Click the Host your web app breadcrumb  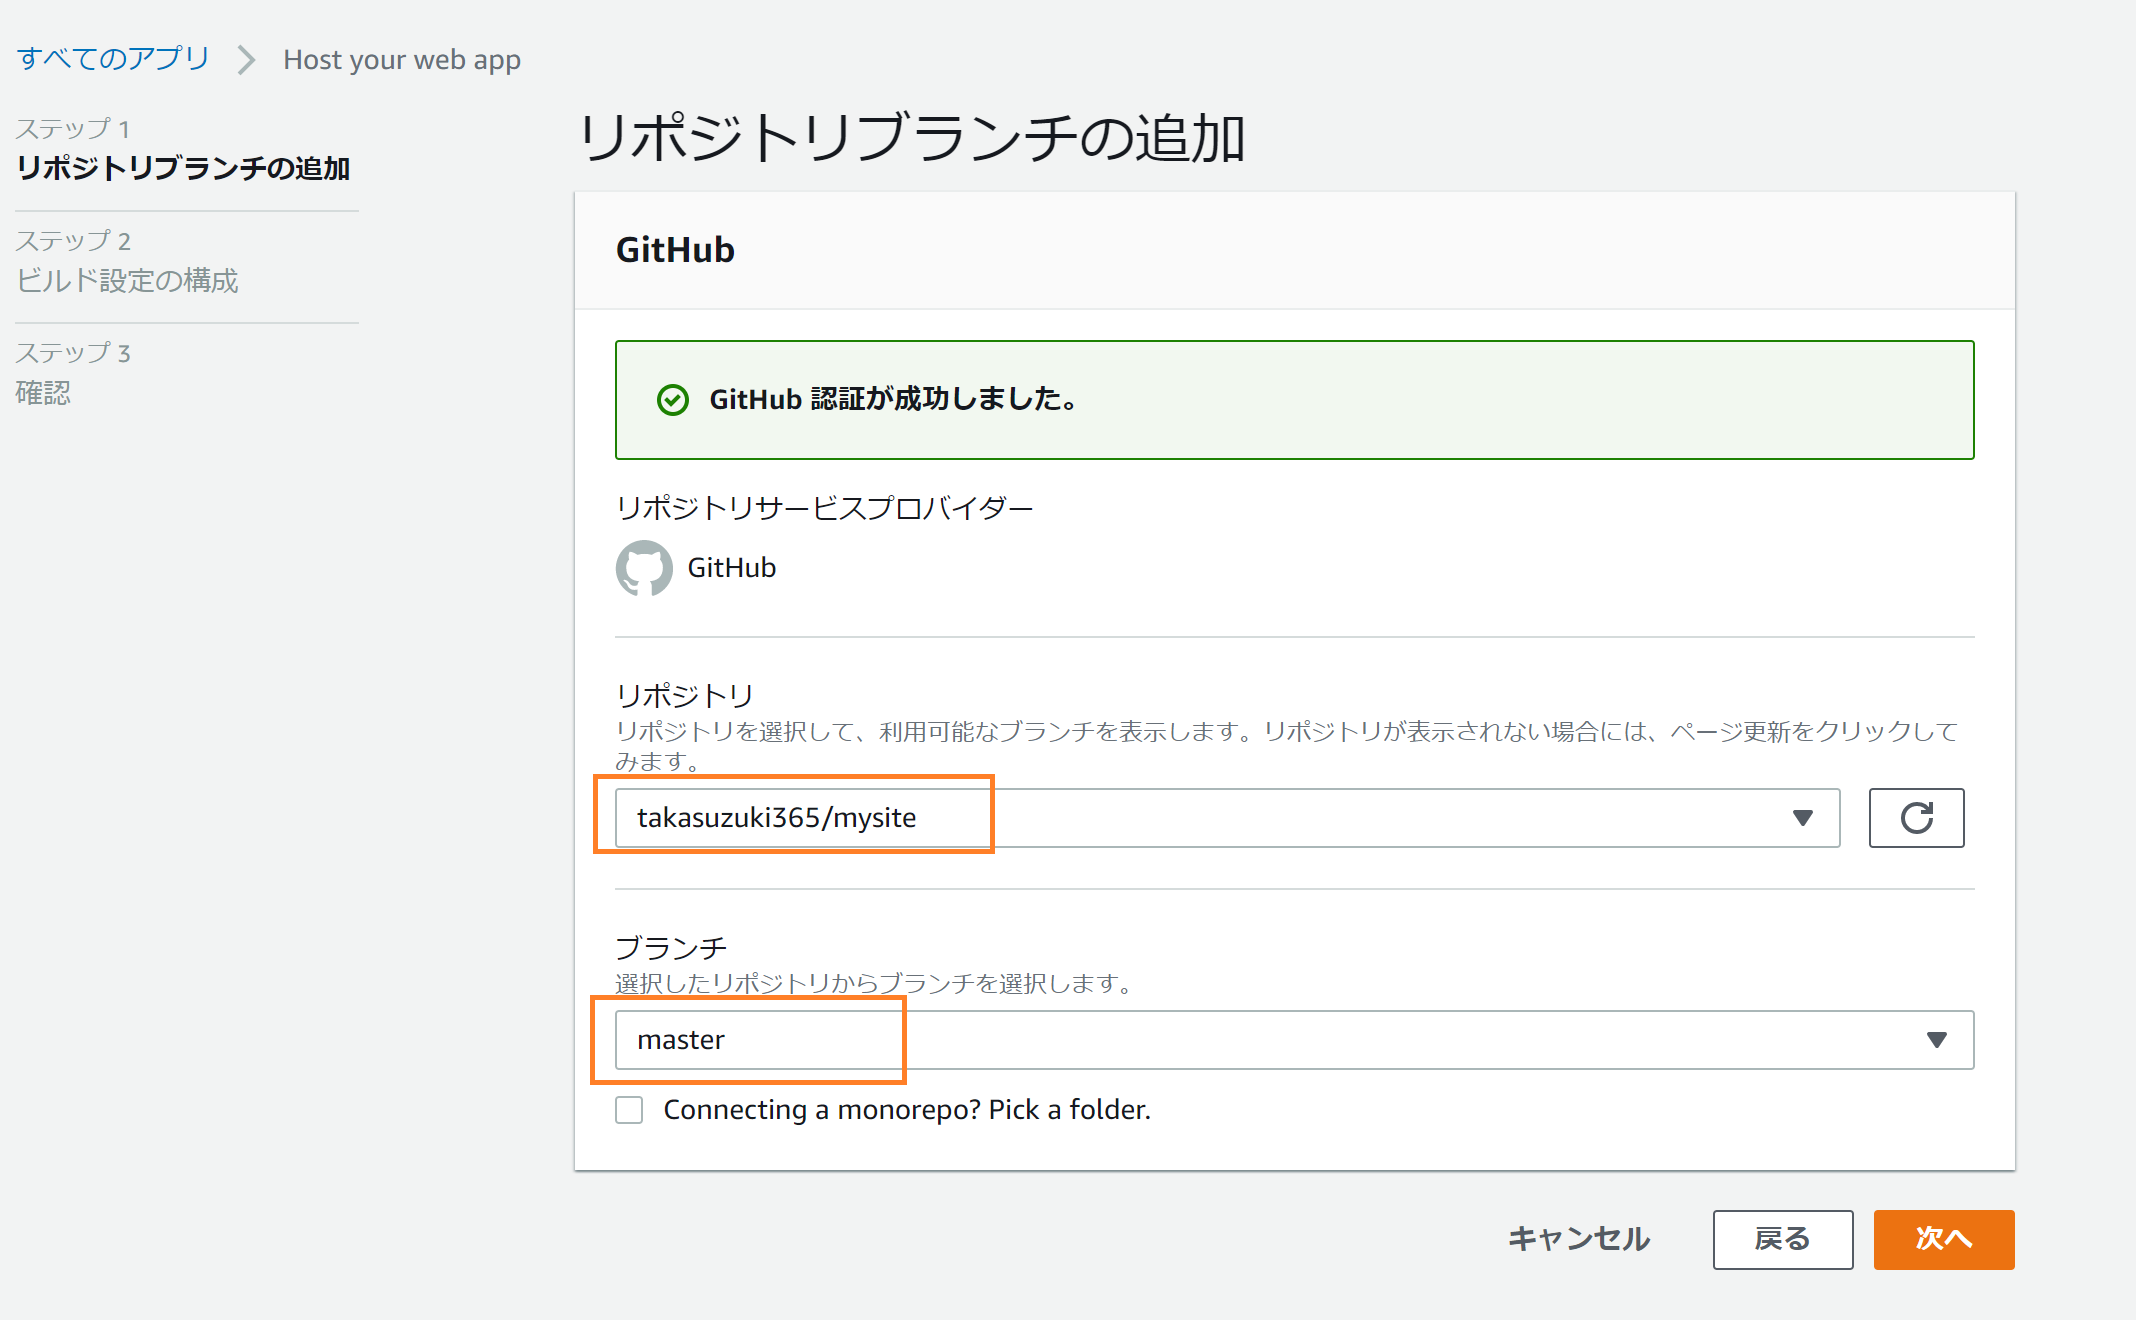[x=402, y=60]
